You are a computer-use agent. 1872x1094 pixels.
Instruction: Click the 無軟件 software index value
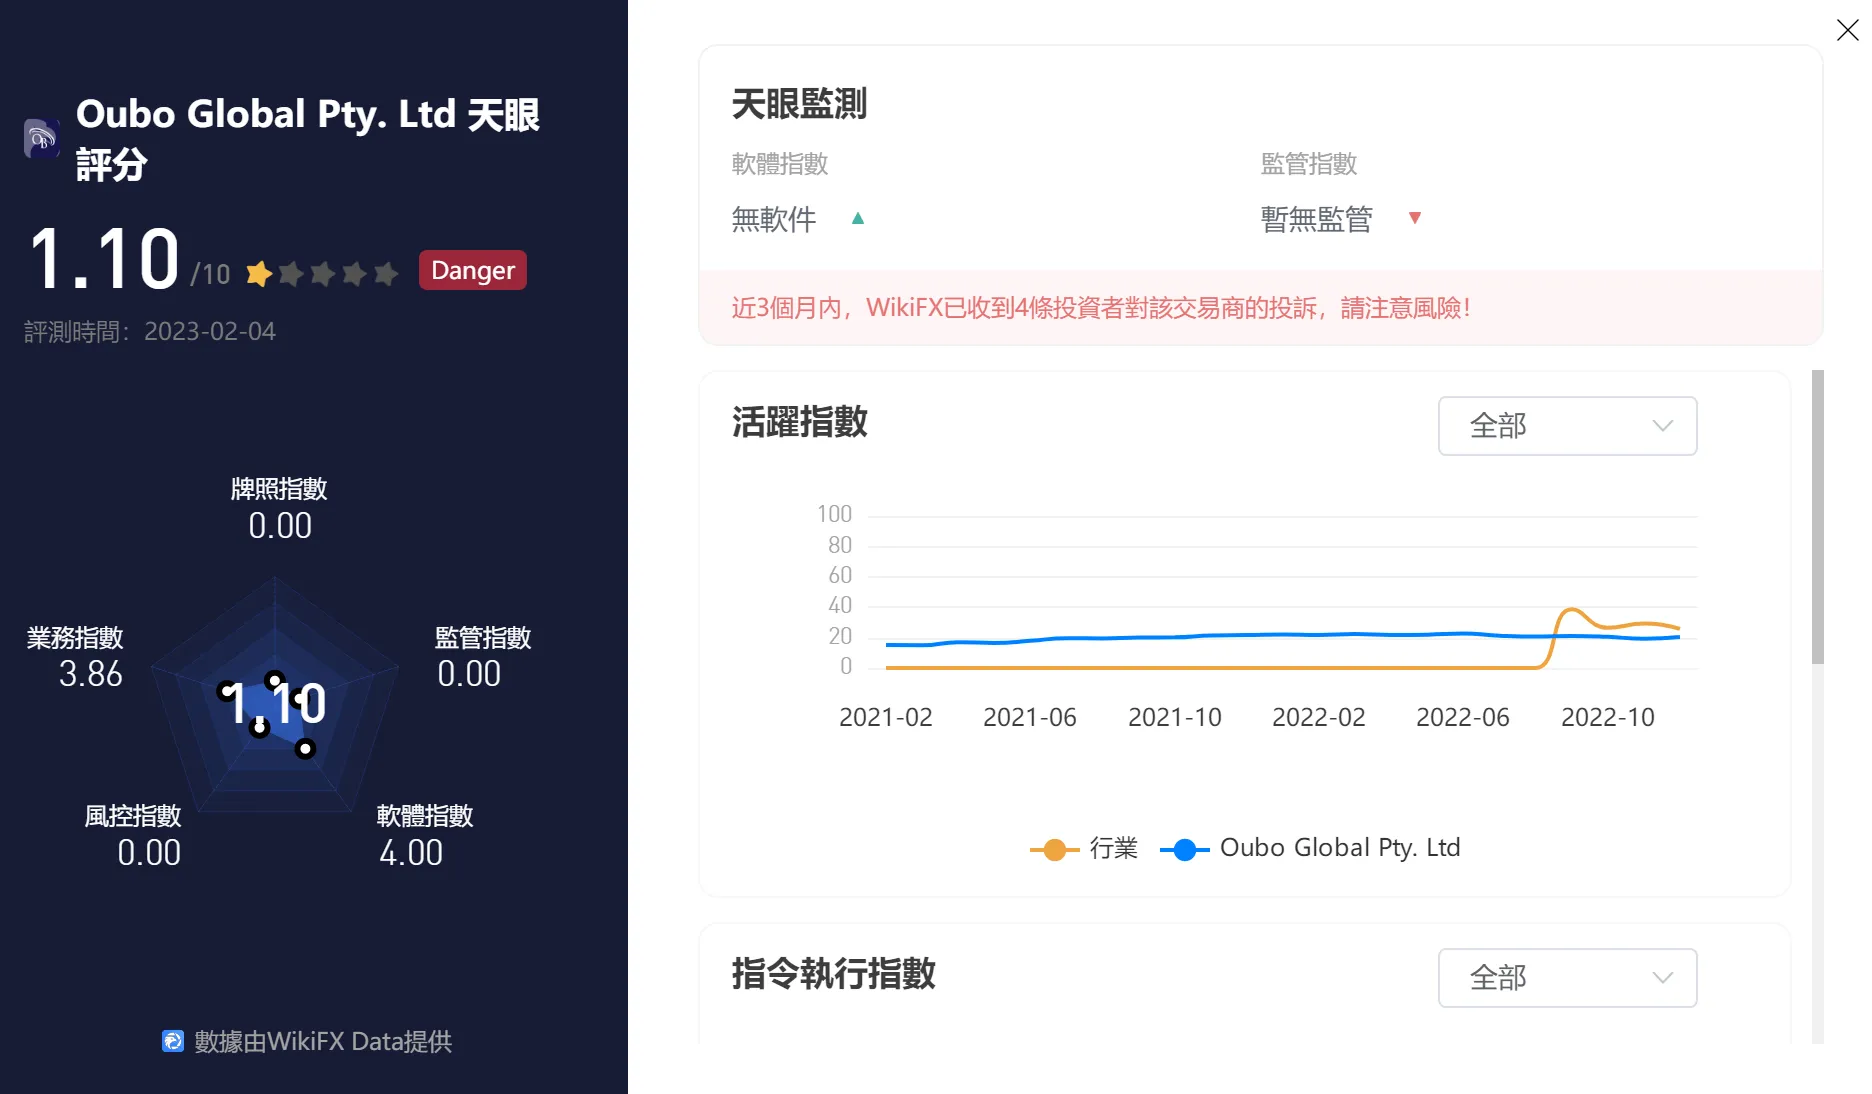click(774, 219)
